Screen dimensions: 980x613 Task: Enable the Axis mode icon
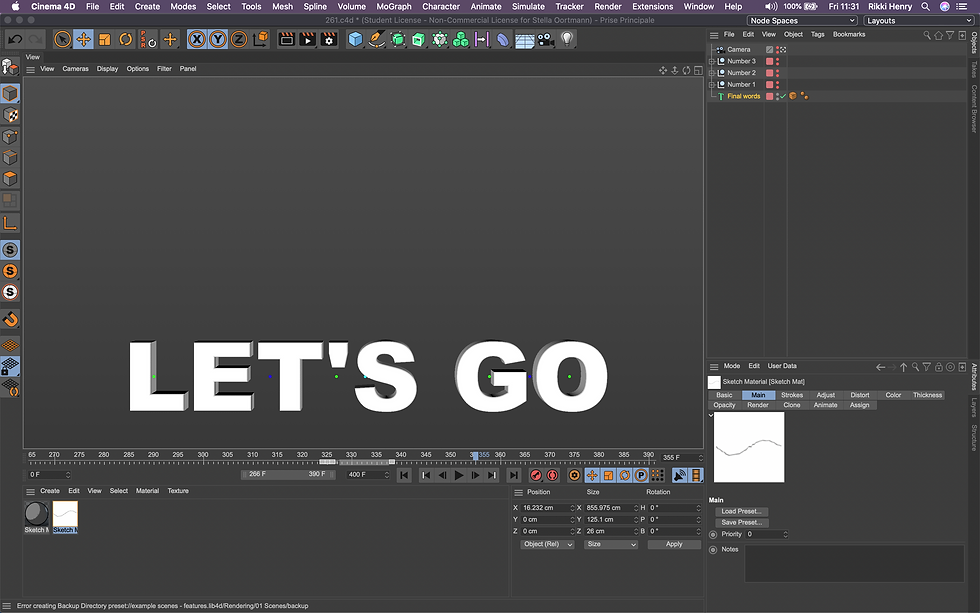(10, 223)
